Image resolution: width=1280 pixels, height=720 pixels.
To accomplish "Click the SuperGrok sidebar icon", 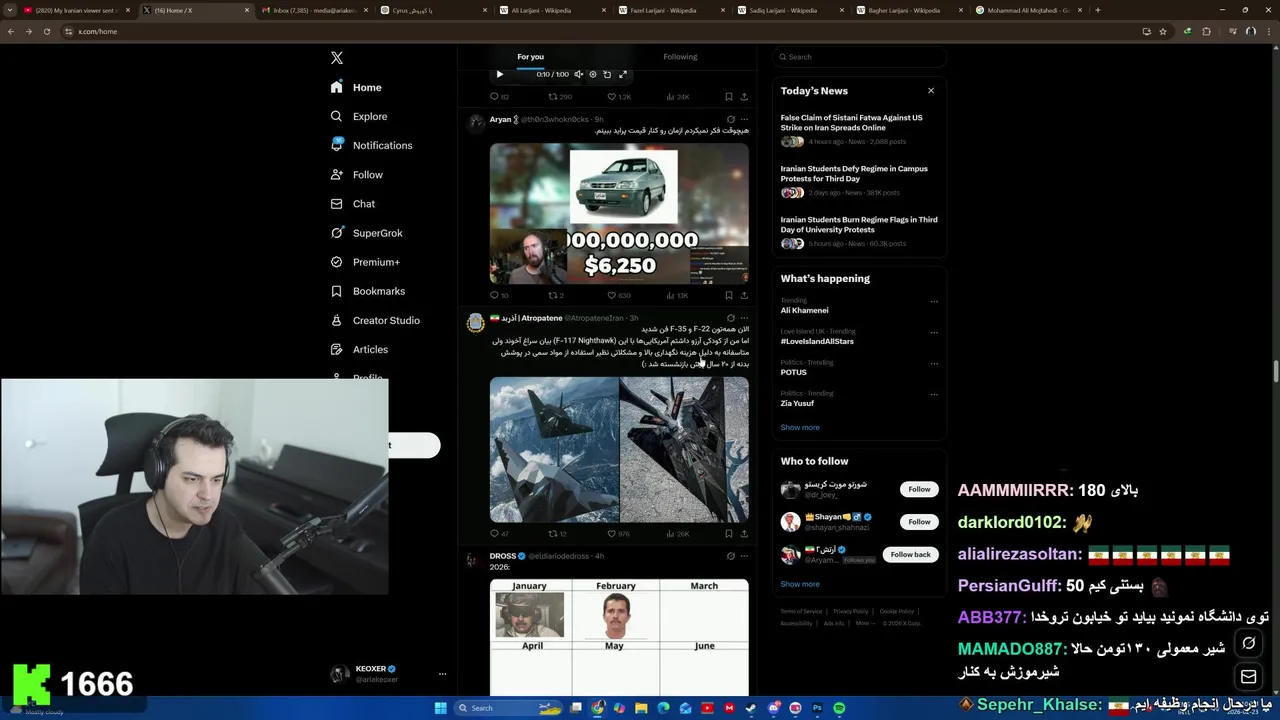I will pyautogui.click(x=337, y=233).
